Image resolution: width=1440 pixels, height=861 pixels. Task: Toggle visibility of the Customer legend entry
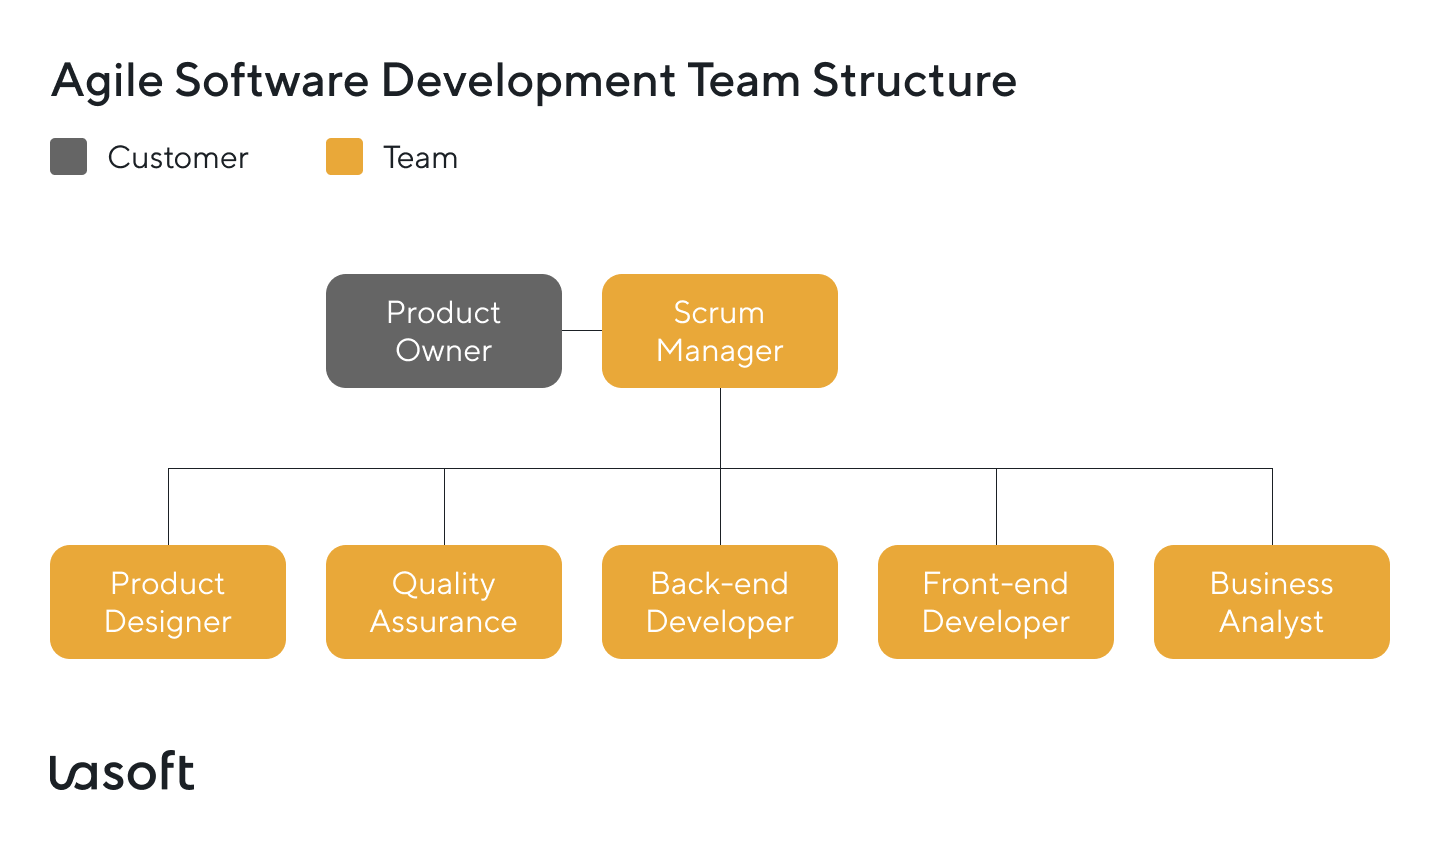67,156
